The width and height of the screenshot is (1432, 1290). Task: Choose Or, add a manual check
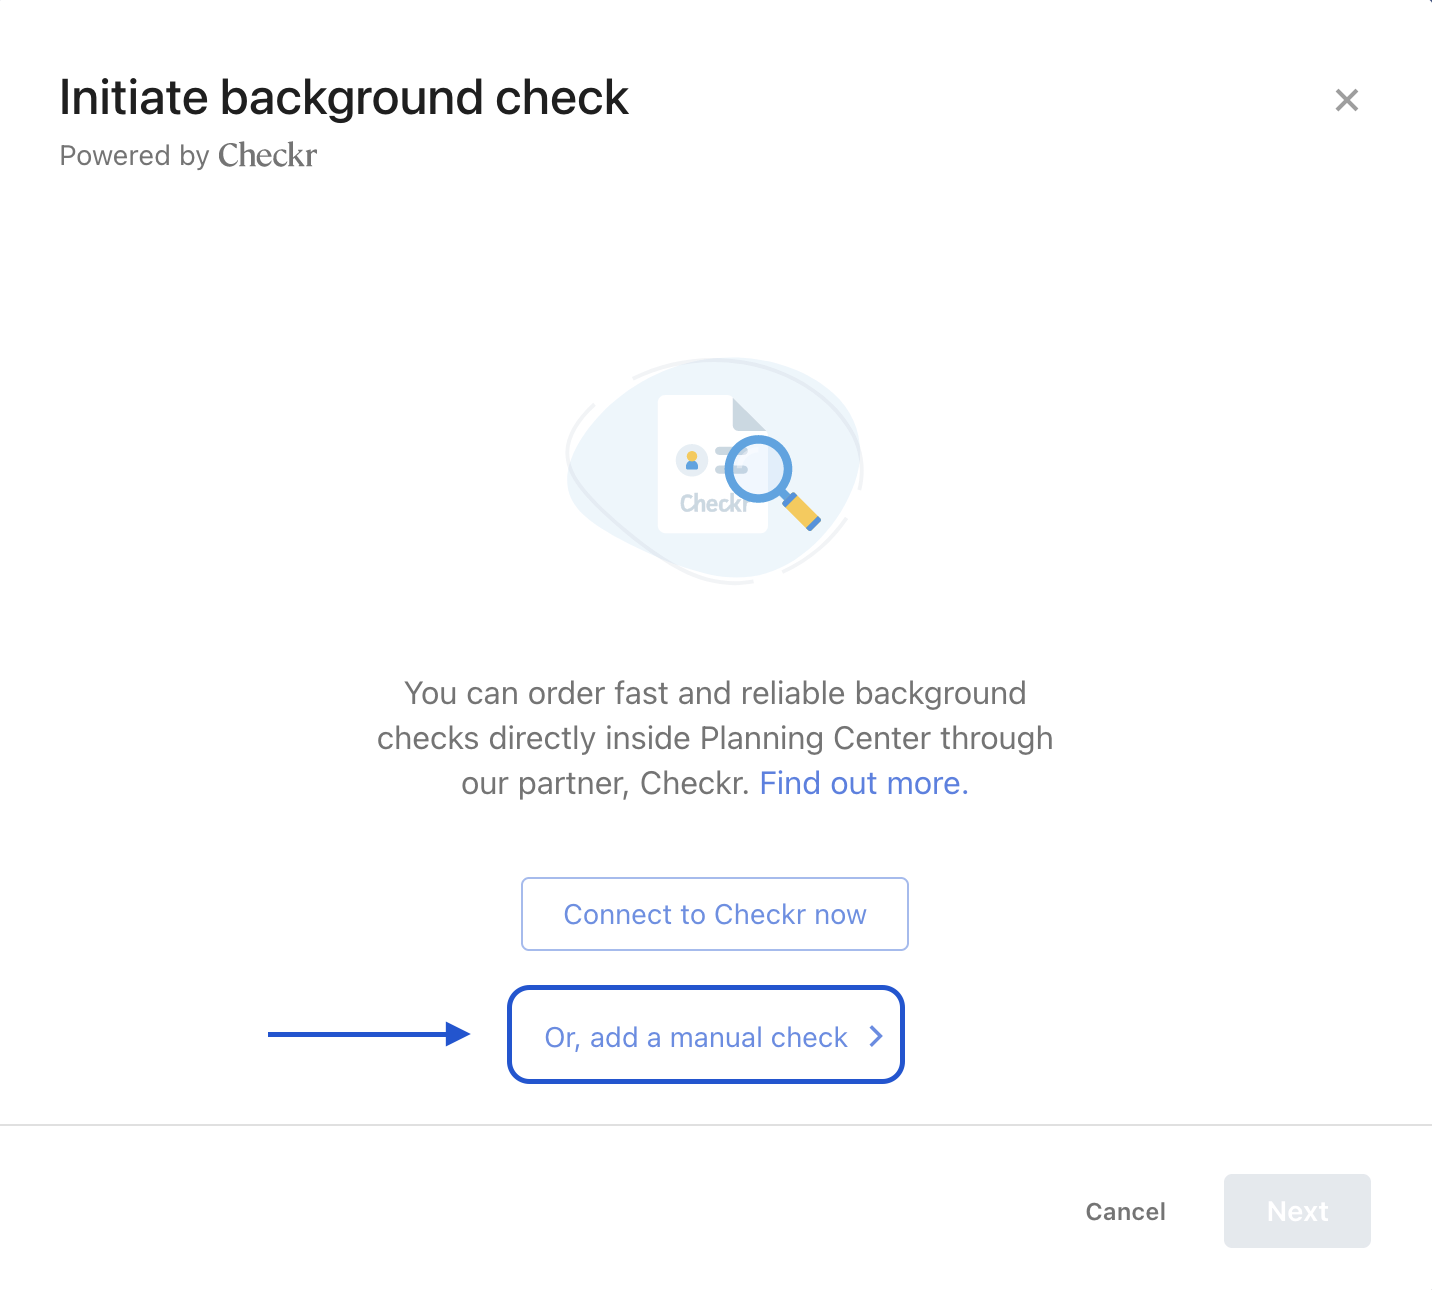(x=706, y=1035)
